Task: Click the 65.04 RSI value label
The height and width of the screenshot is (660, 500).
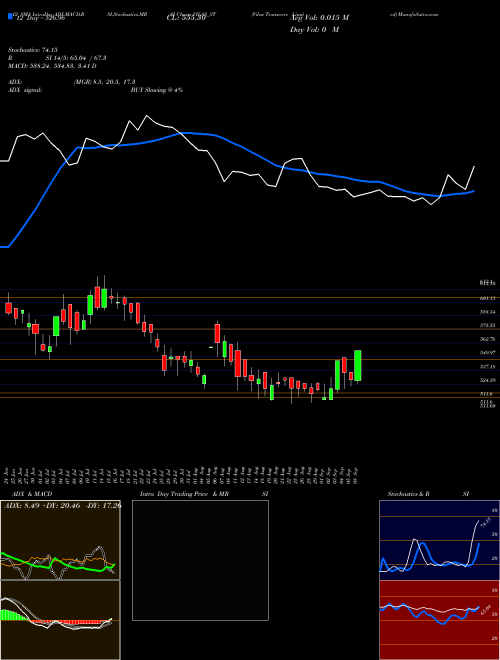Action: tap(486, 610)
